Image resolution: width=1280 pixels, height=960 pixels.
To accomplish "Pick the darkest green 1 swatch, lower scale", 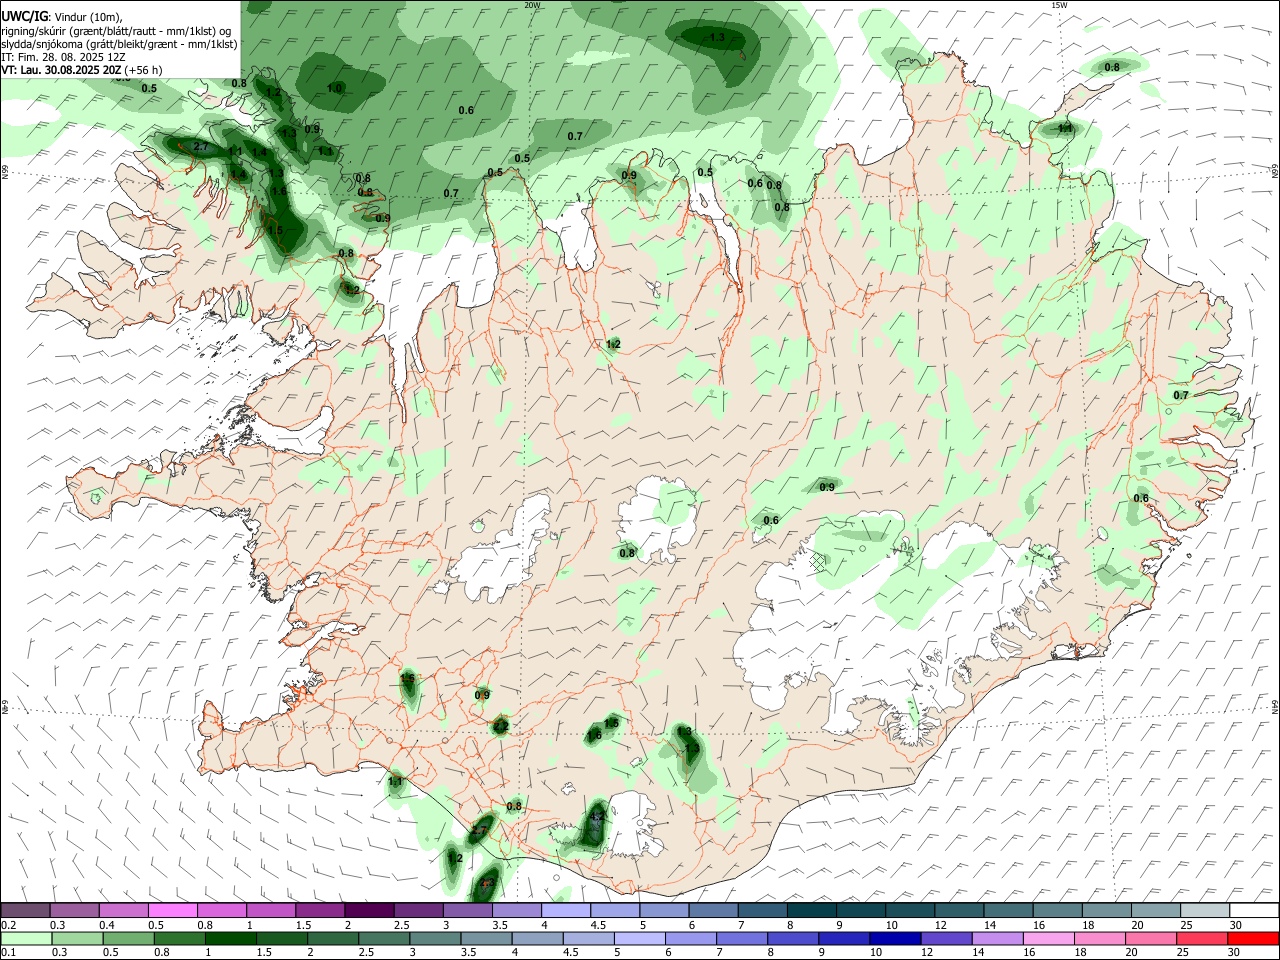I will 231,937.
